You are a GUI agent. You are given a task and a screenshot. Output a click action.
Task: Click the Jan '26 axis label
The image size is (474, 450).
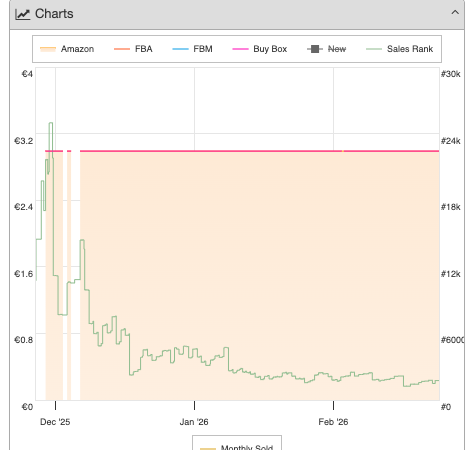[x=194, y=422]
